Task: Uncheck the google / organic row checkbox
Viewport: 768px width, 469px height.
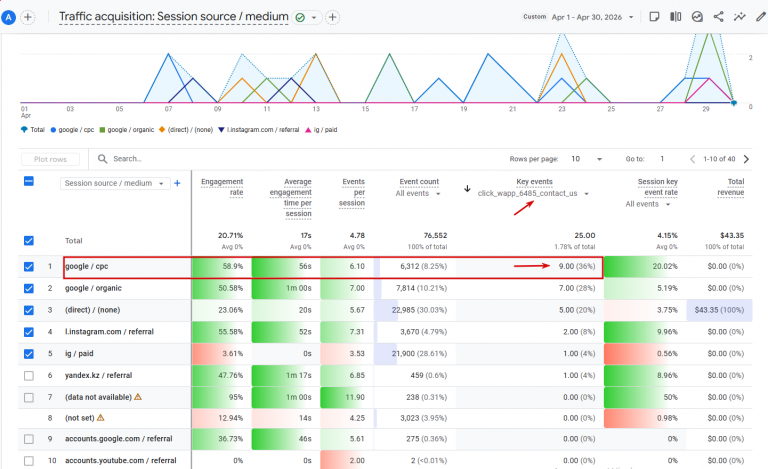Action: pyautogui.click(x=29, y=288)
